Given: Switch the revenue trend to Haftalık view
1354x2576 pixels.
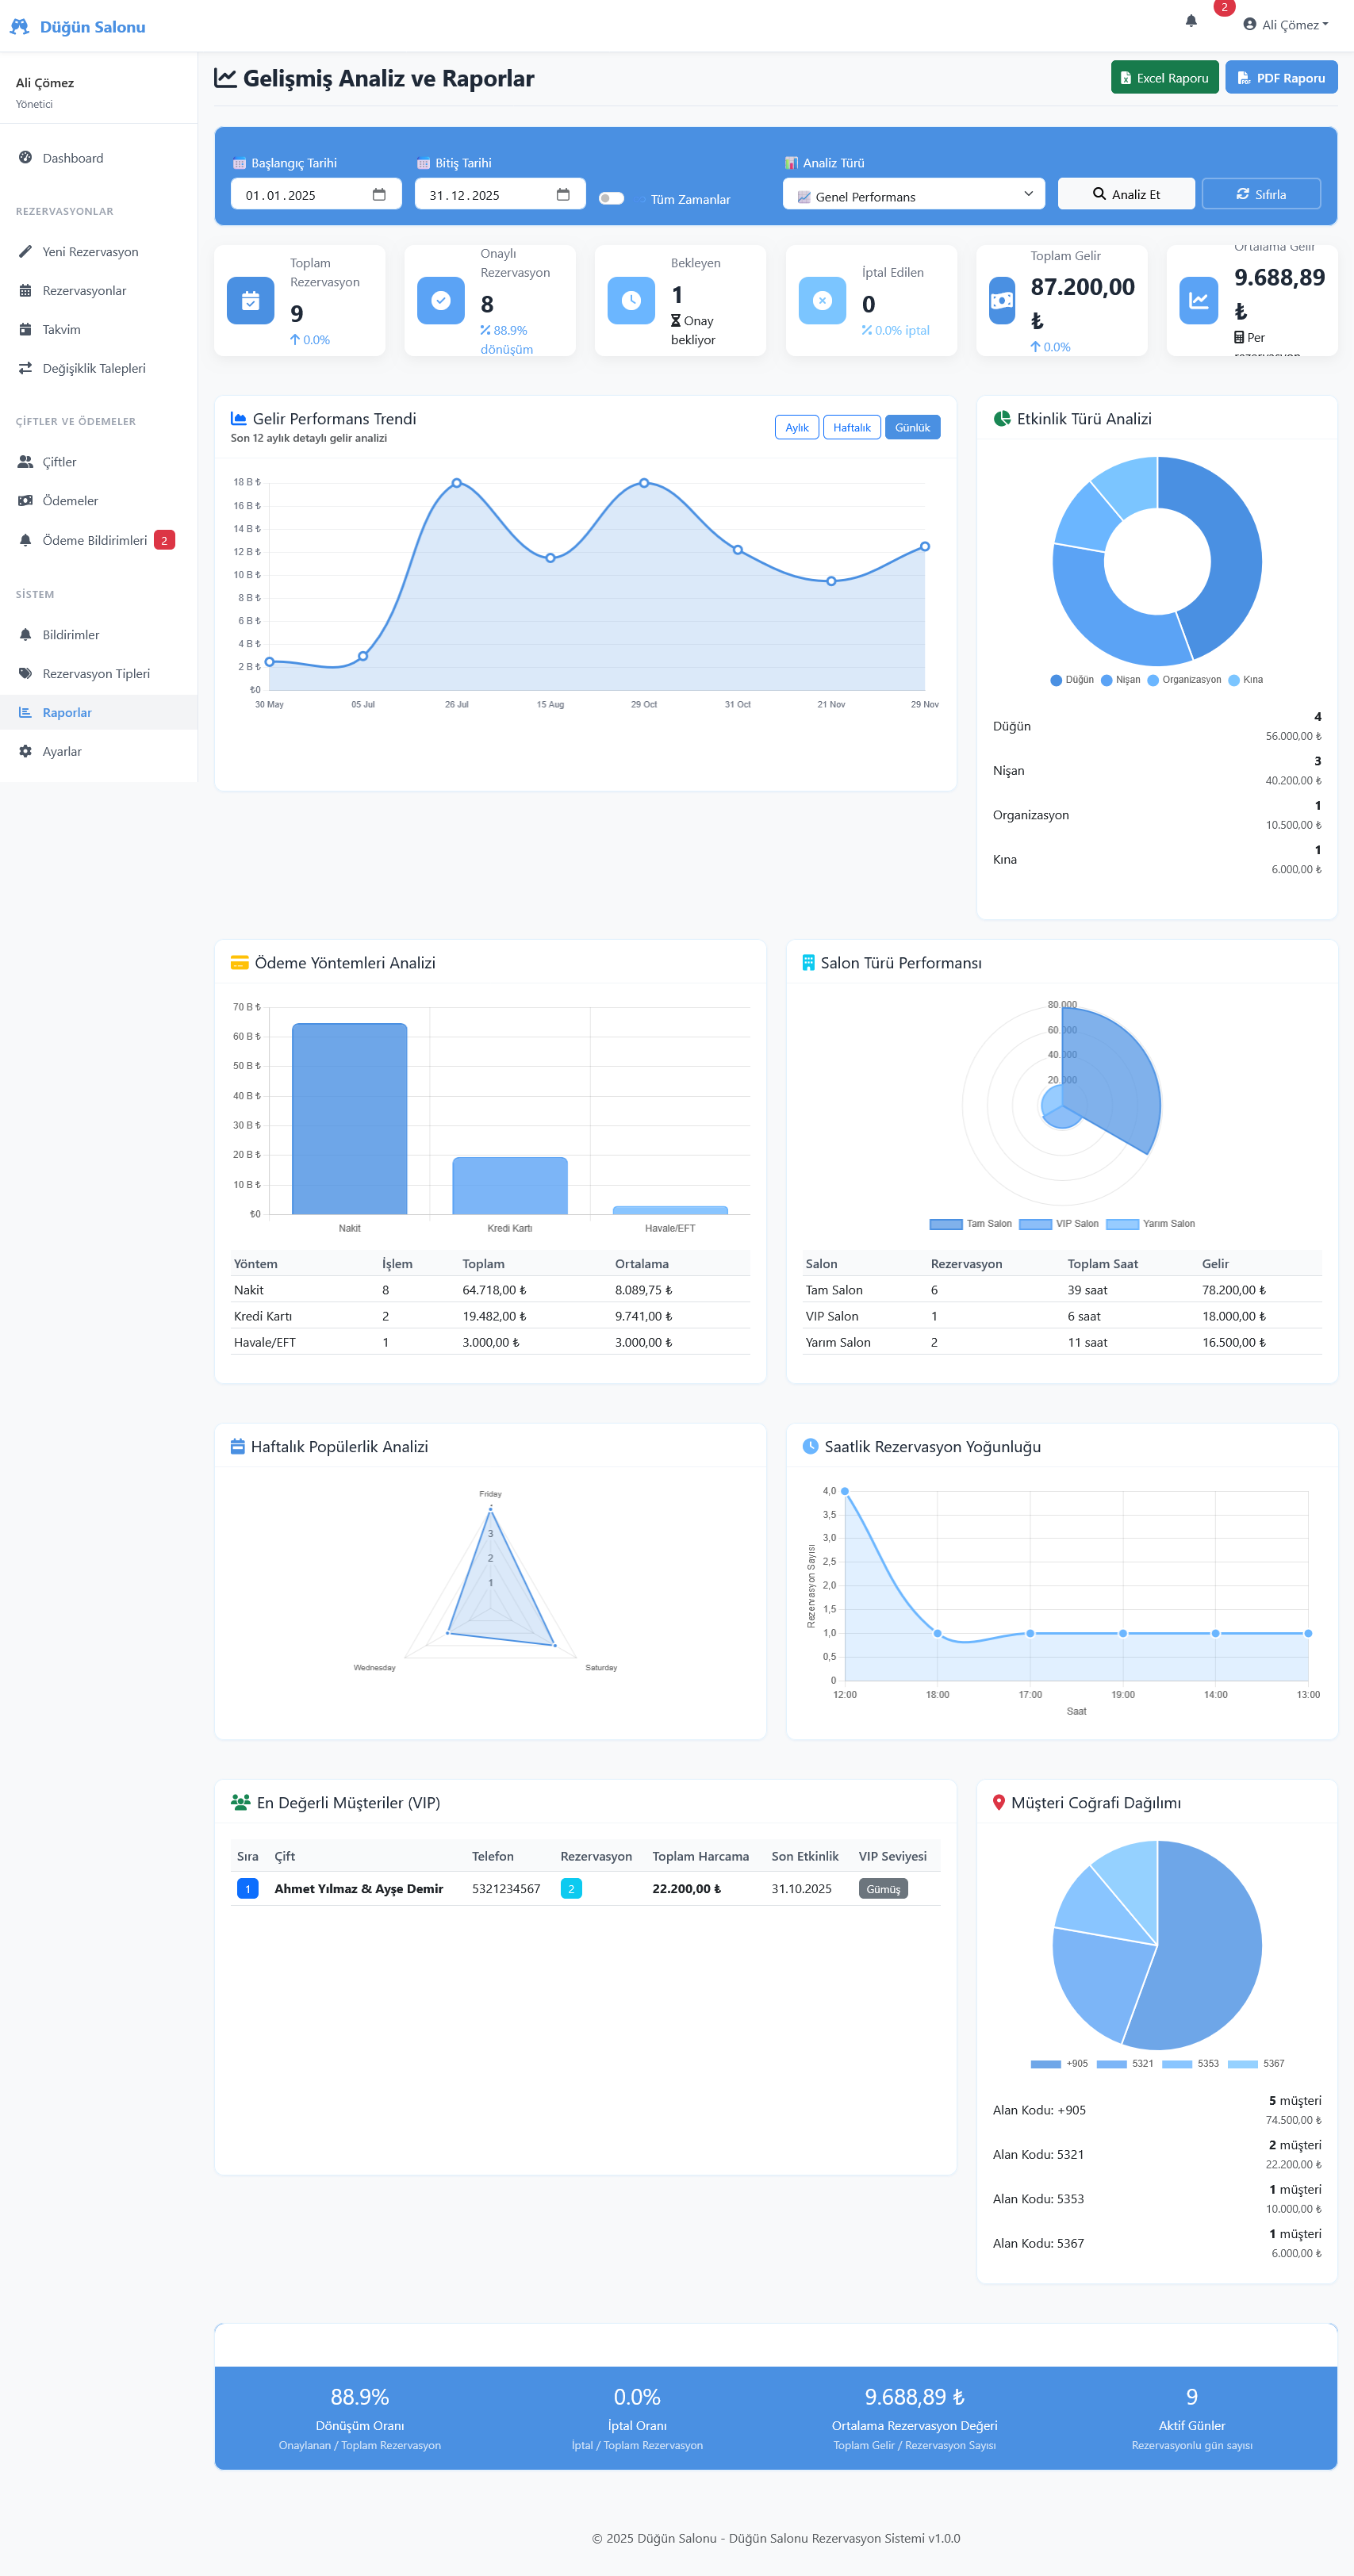Looking at the screenshot, I should point(851,428).
